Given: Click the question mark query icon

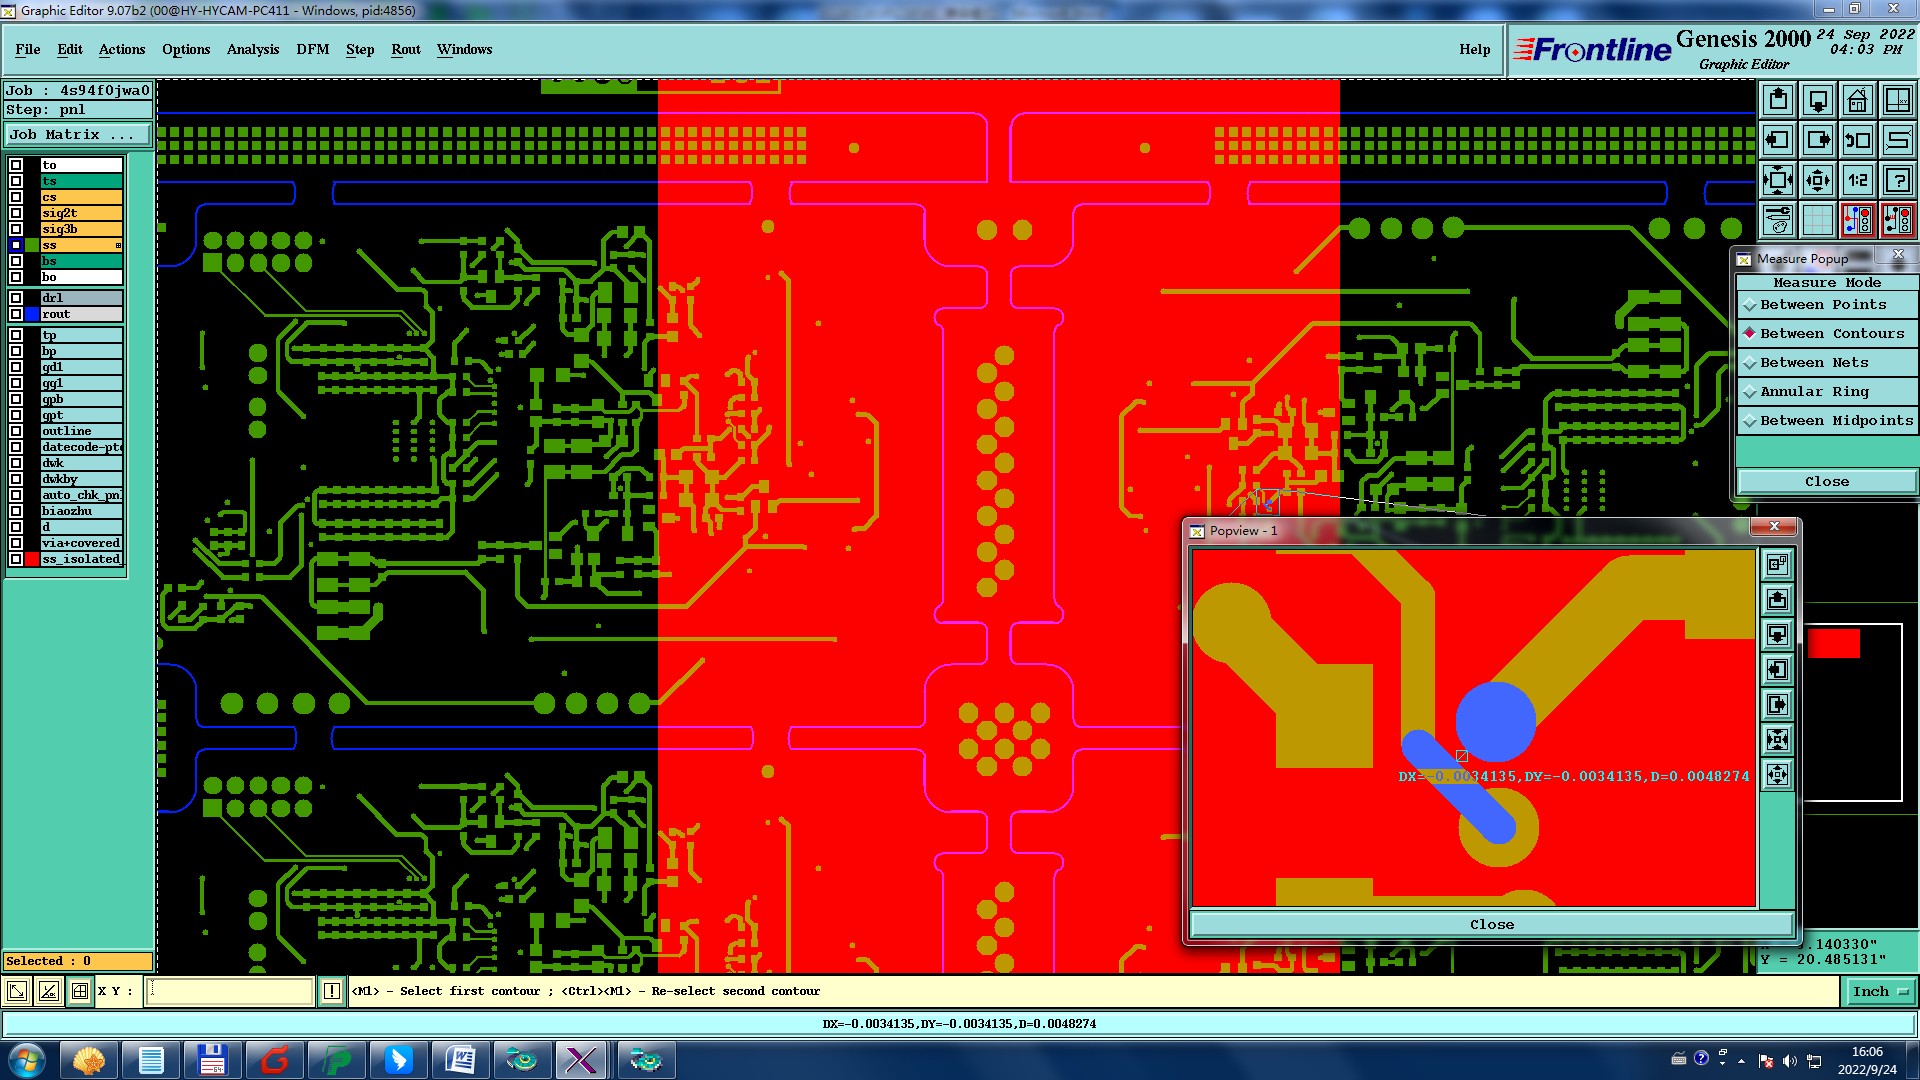Looking at the screenshot, I should (1897, 180).
